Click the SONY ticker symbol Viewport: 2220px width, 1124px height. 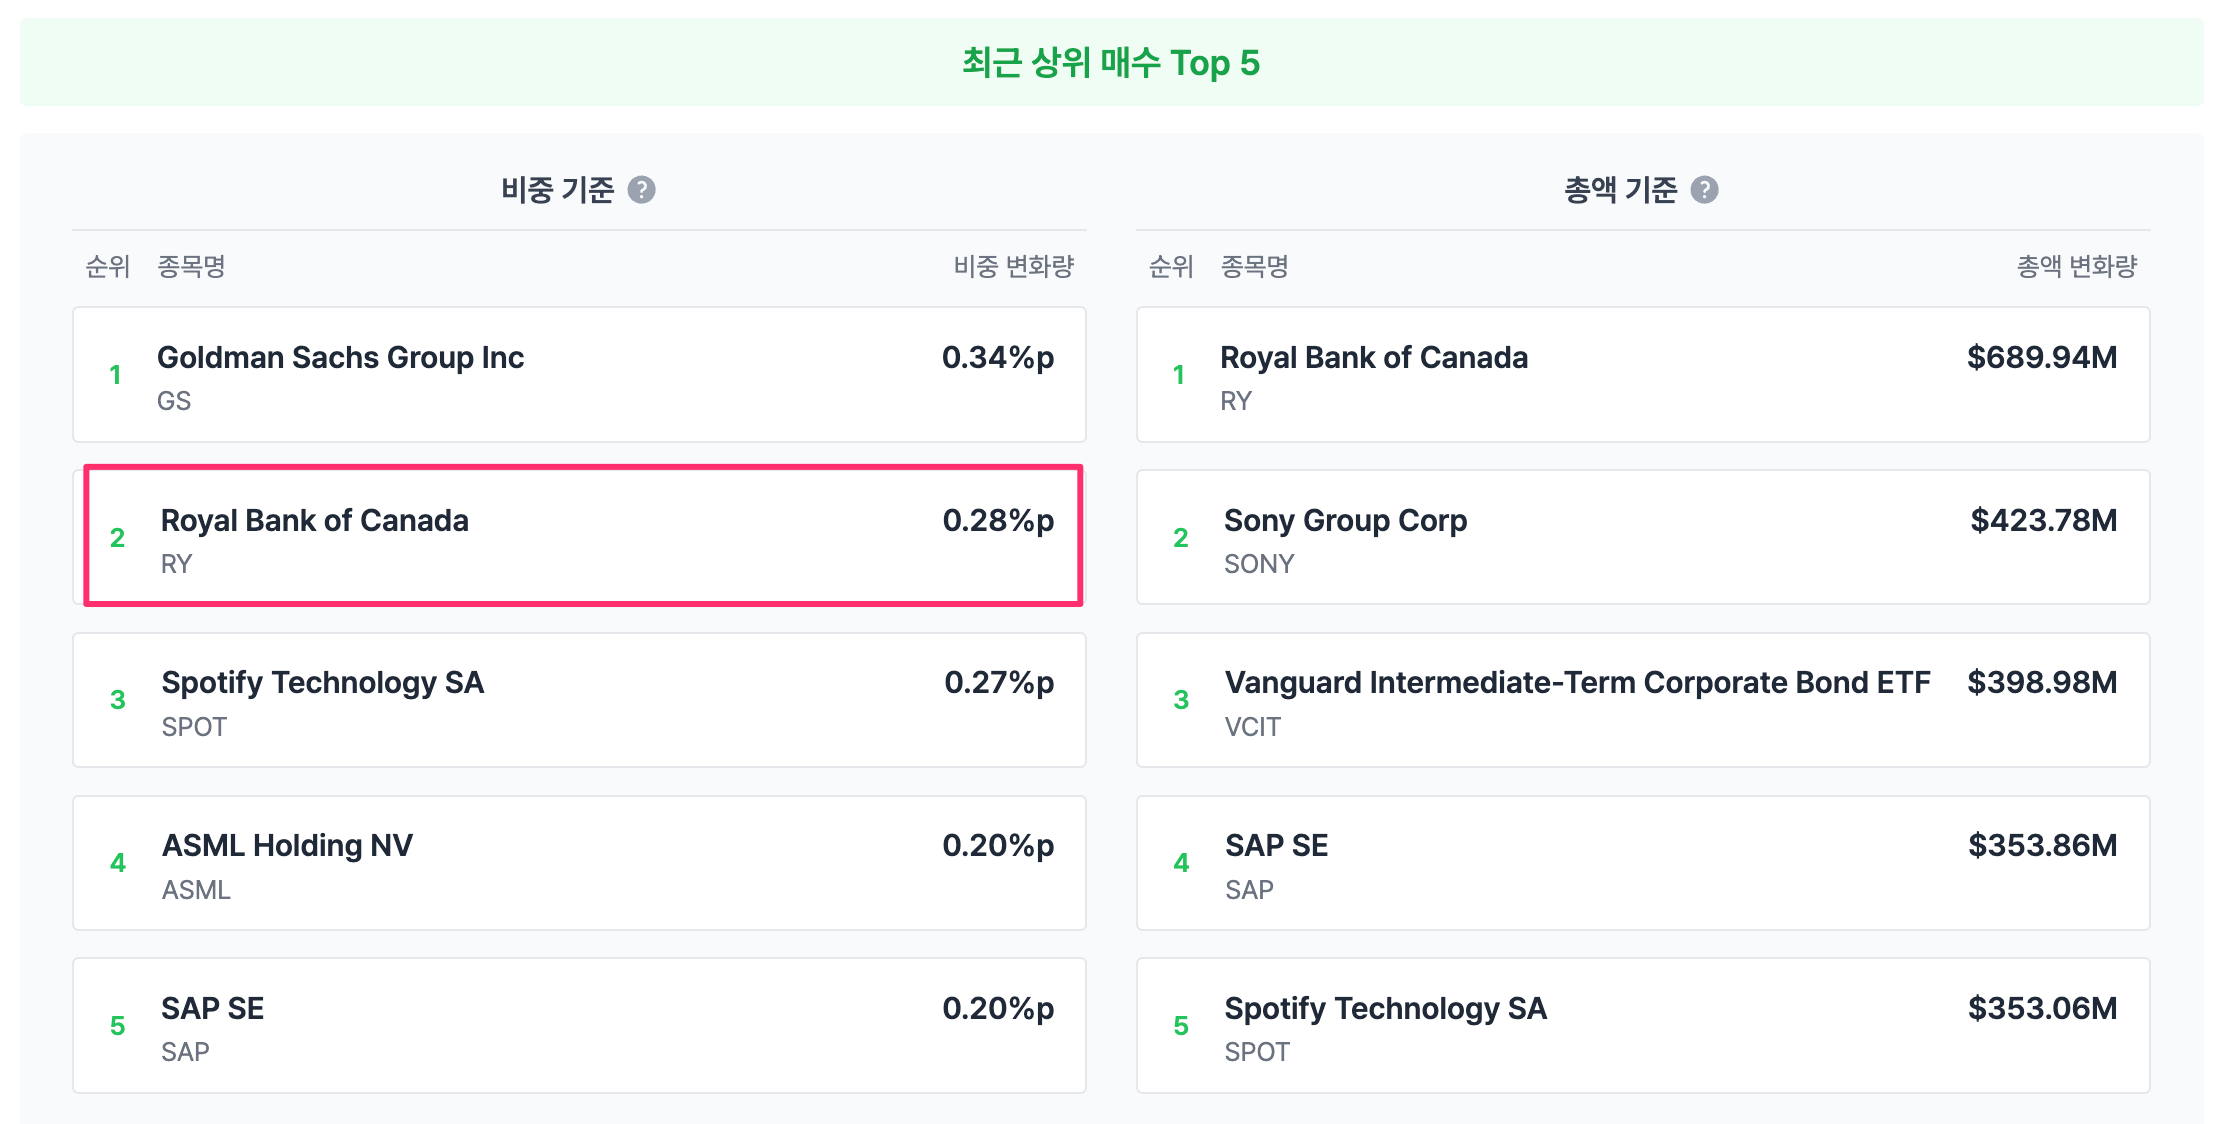pos(1258,564)
